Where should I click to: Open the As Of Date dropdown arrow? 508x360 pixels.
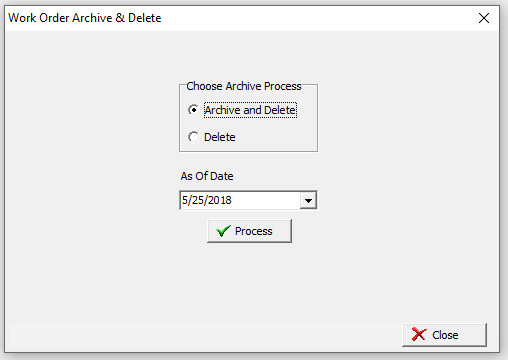click(308, 200)
